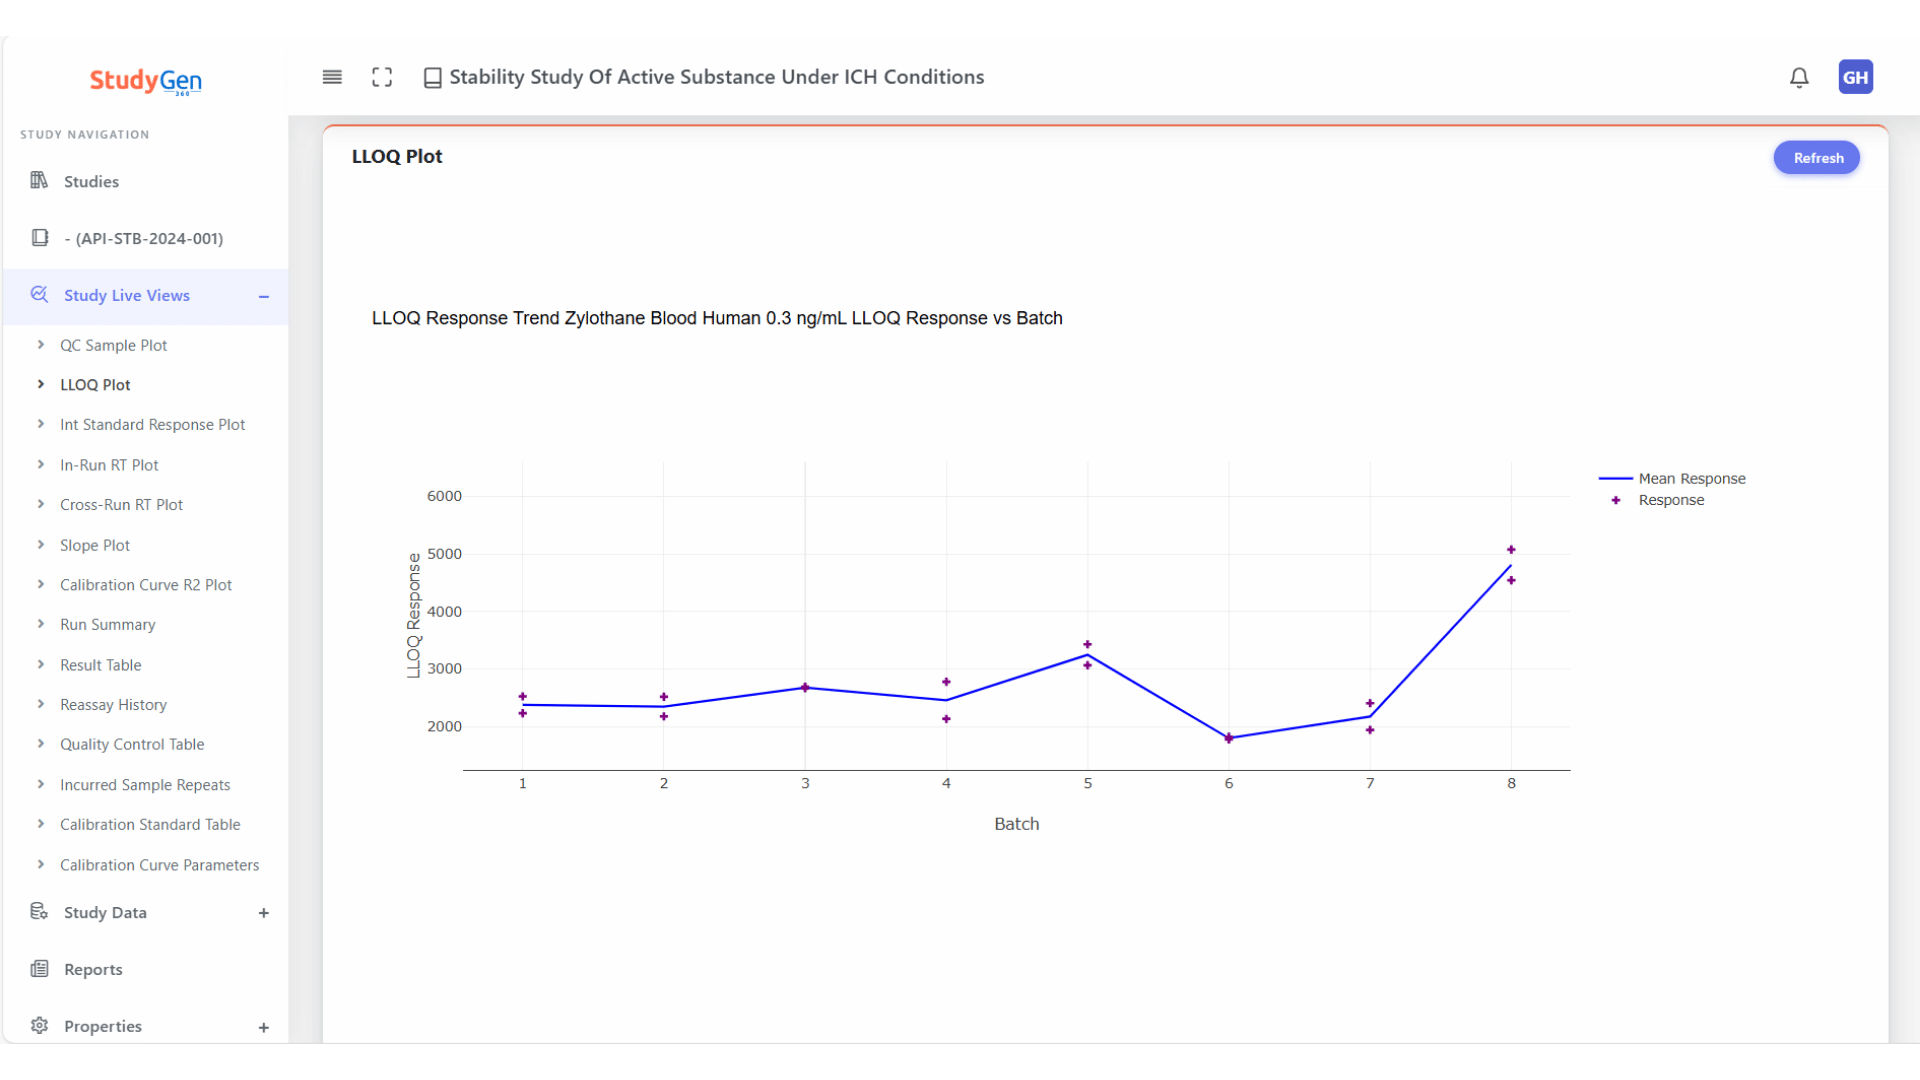The width and height of the screenshot is (1920, 1080).
Task: Click the Study Data database icon
Action: 39,912
